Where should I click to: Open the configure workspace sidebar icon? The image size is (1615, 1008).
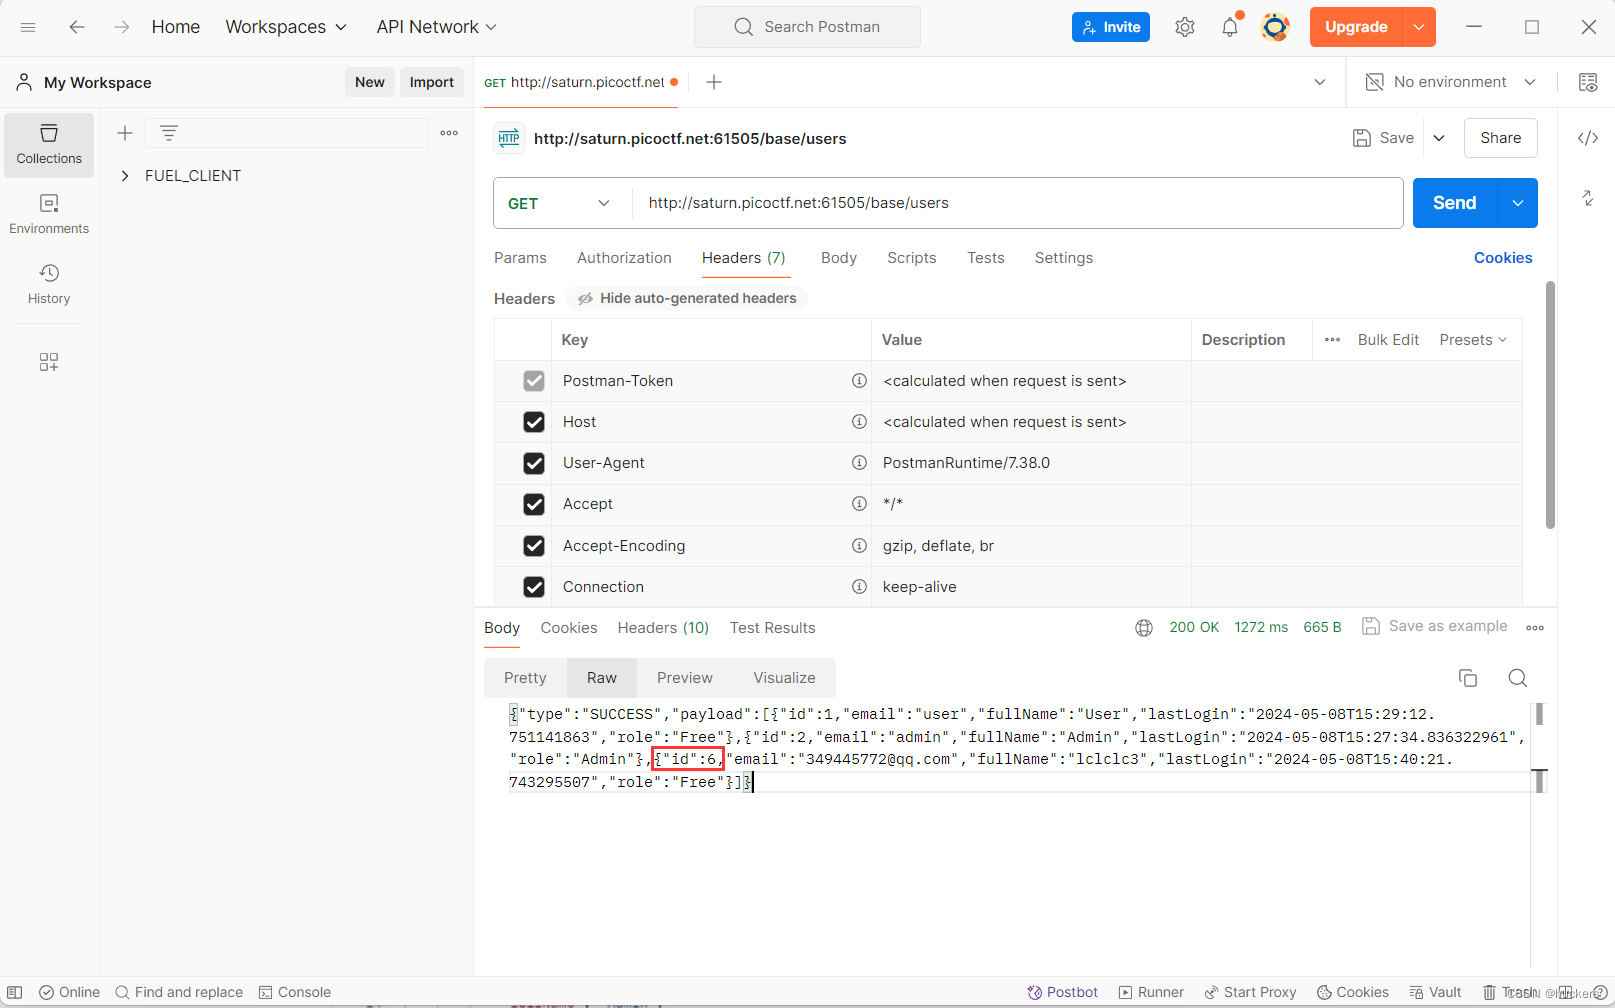pos(49,362)
